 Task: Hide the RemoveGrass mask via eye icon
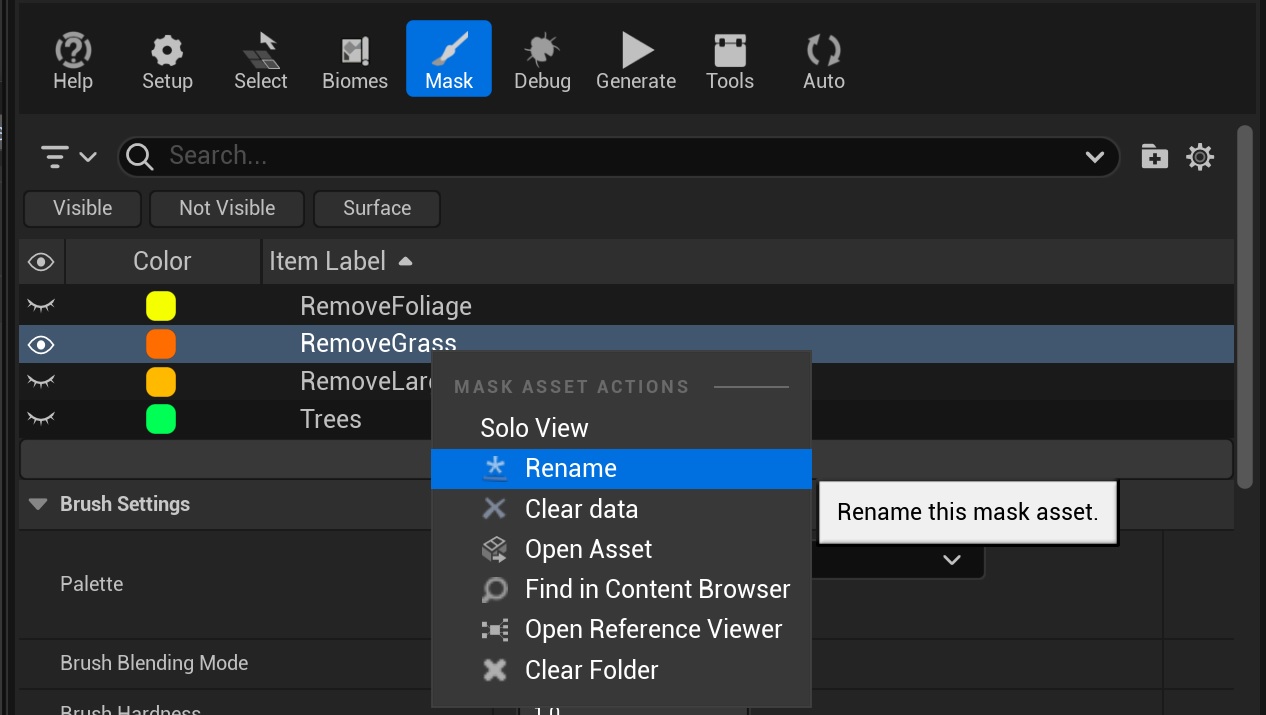41,345
